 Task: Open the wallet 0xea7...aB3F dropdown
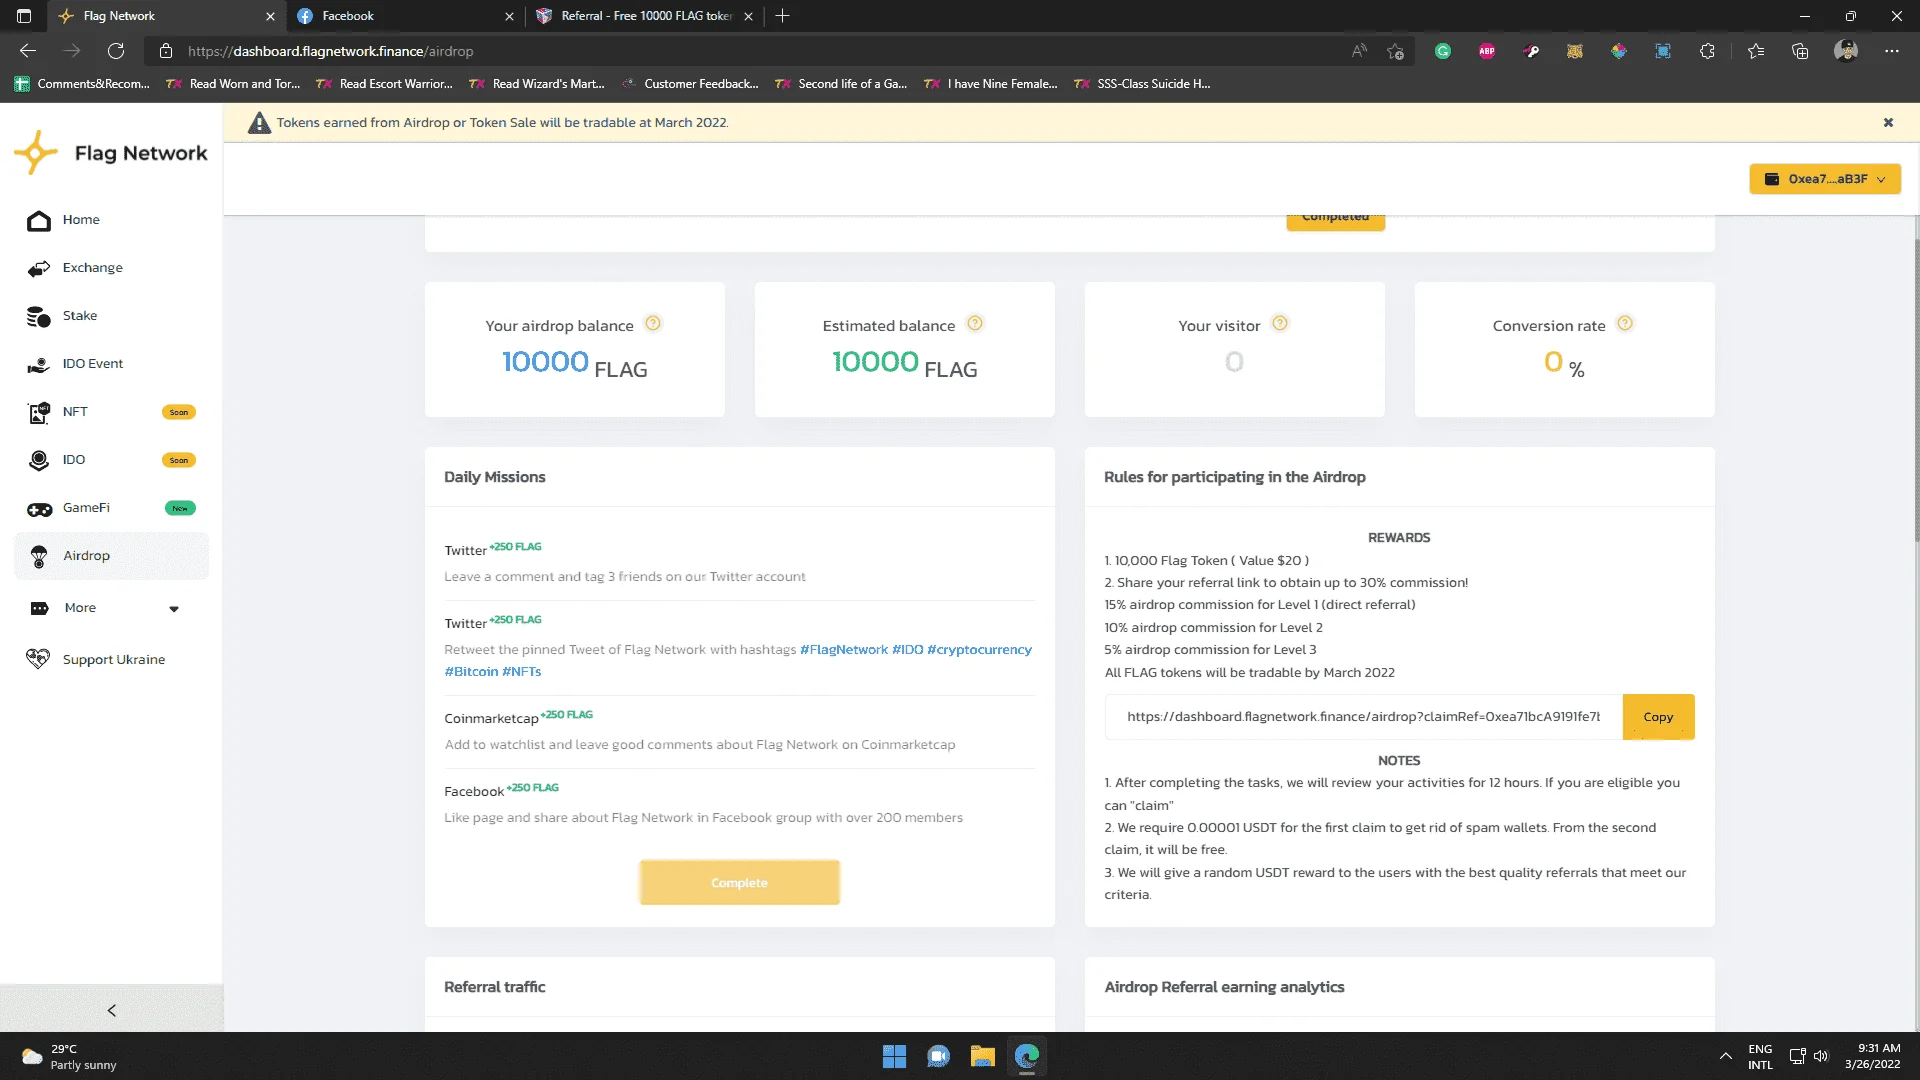pos(1825,179)
